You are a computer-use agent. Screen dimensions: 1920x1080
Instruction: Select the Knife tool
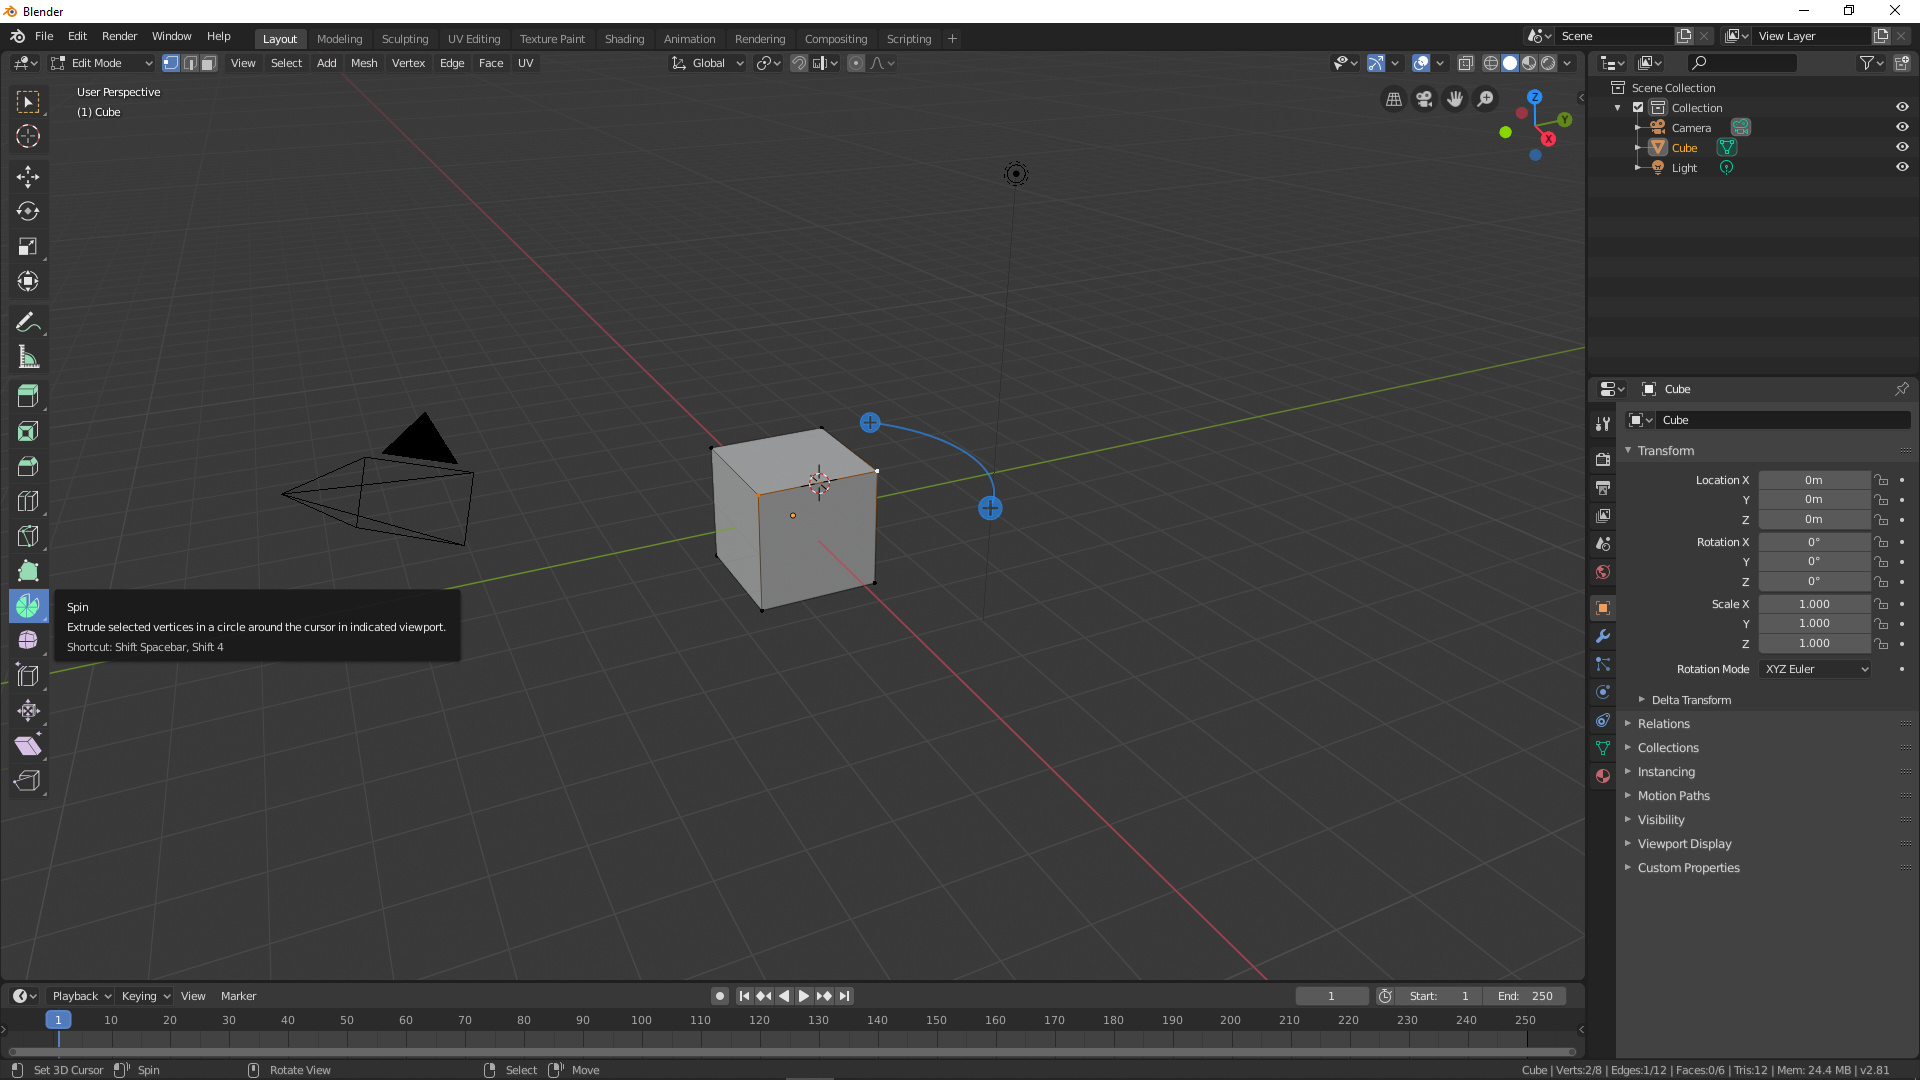tap(28, 536)
